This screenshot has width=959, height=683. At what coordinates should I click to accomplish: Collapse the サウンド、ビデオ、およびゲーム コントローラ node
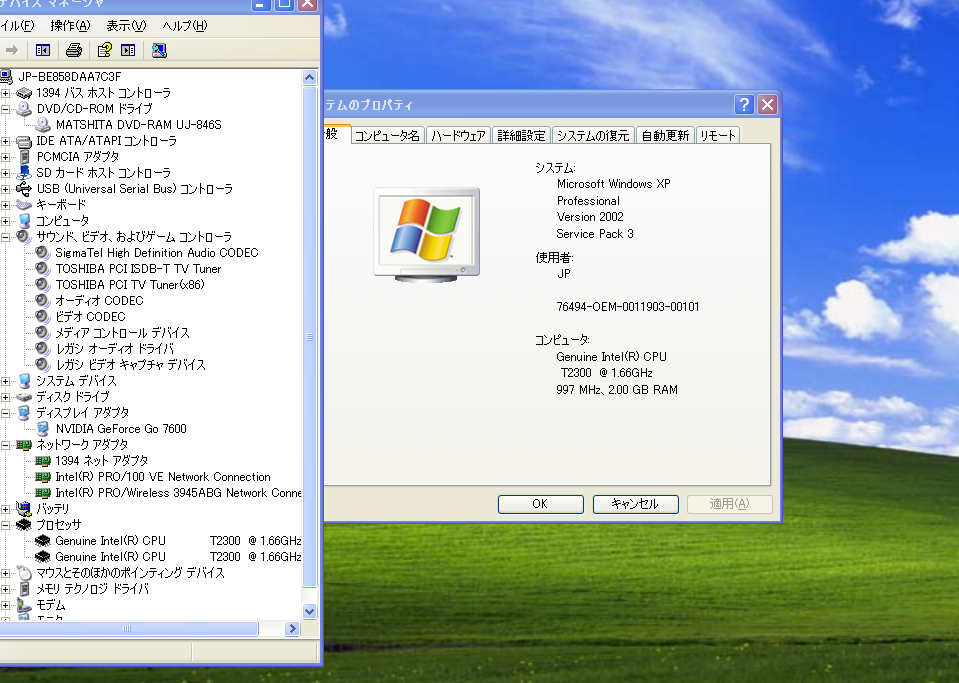(6, 237)
